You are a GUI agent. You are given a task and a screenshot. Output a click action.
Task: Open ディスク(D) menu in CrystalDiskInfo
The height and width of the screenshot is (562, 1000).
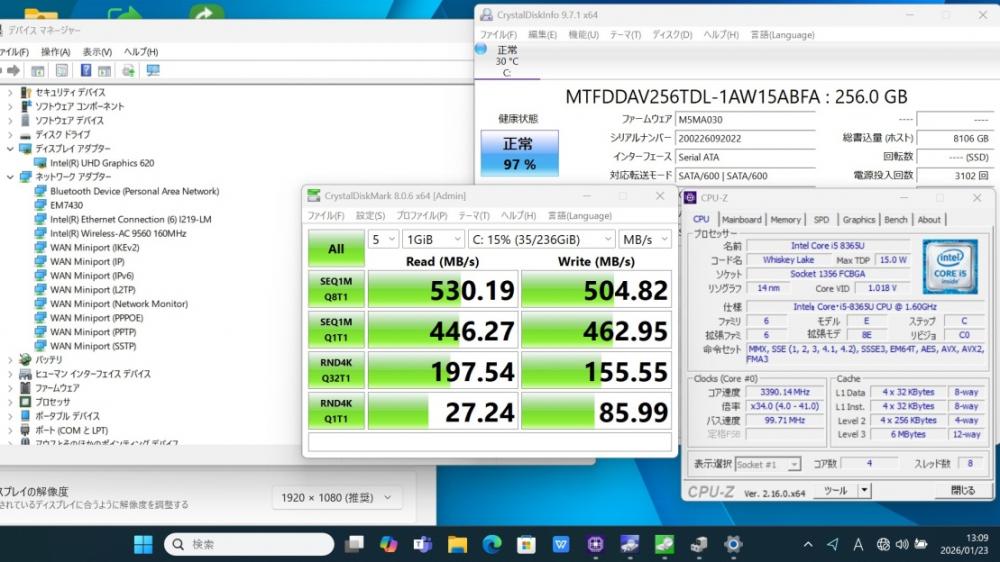click(672, 35)
